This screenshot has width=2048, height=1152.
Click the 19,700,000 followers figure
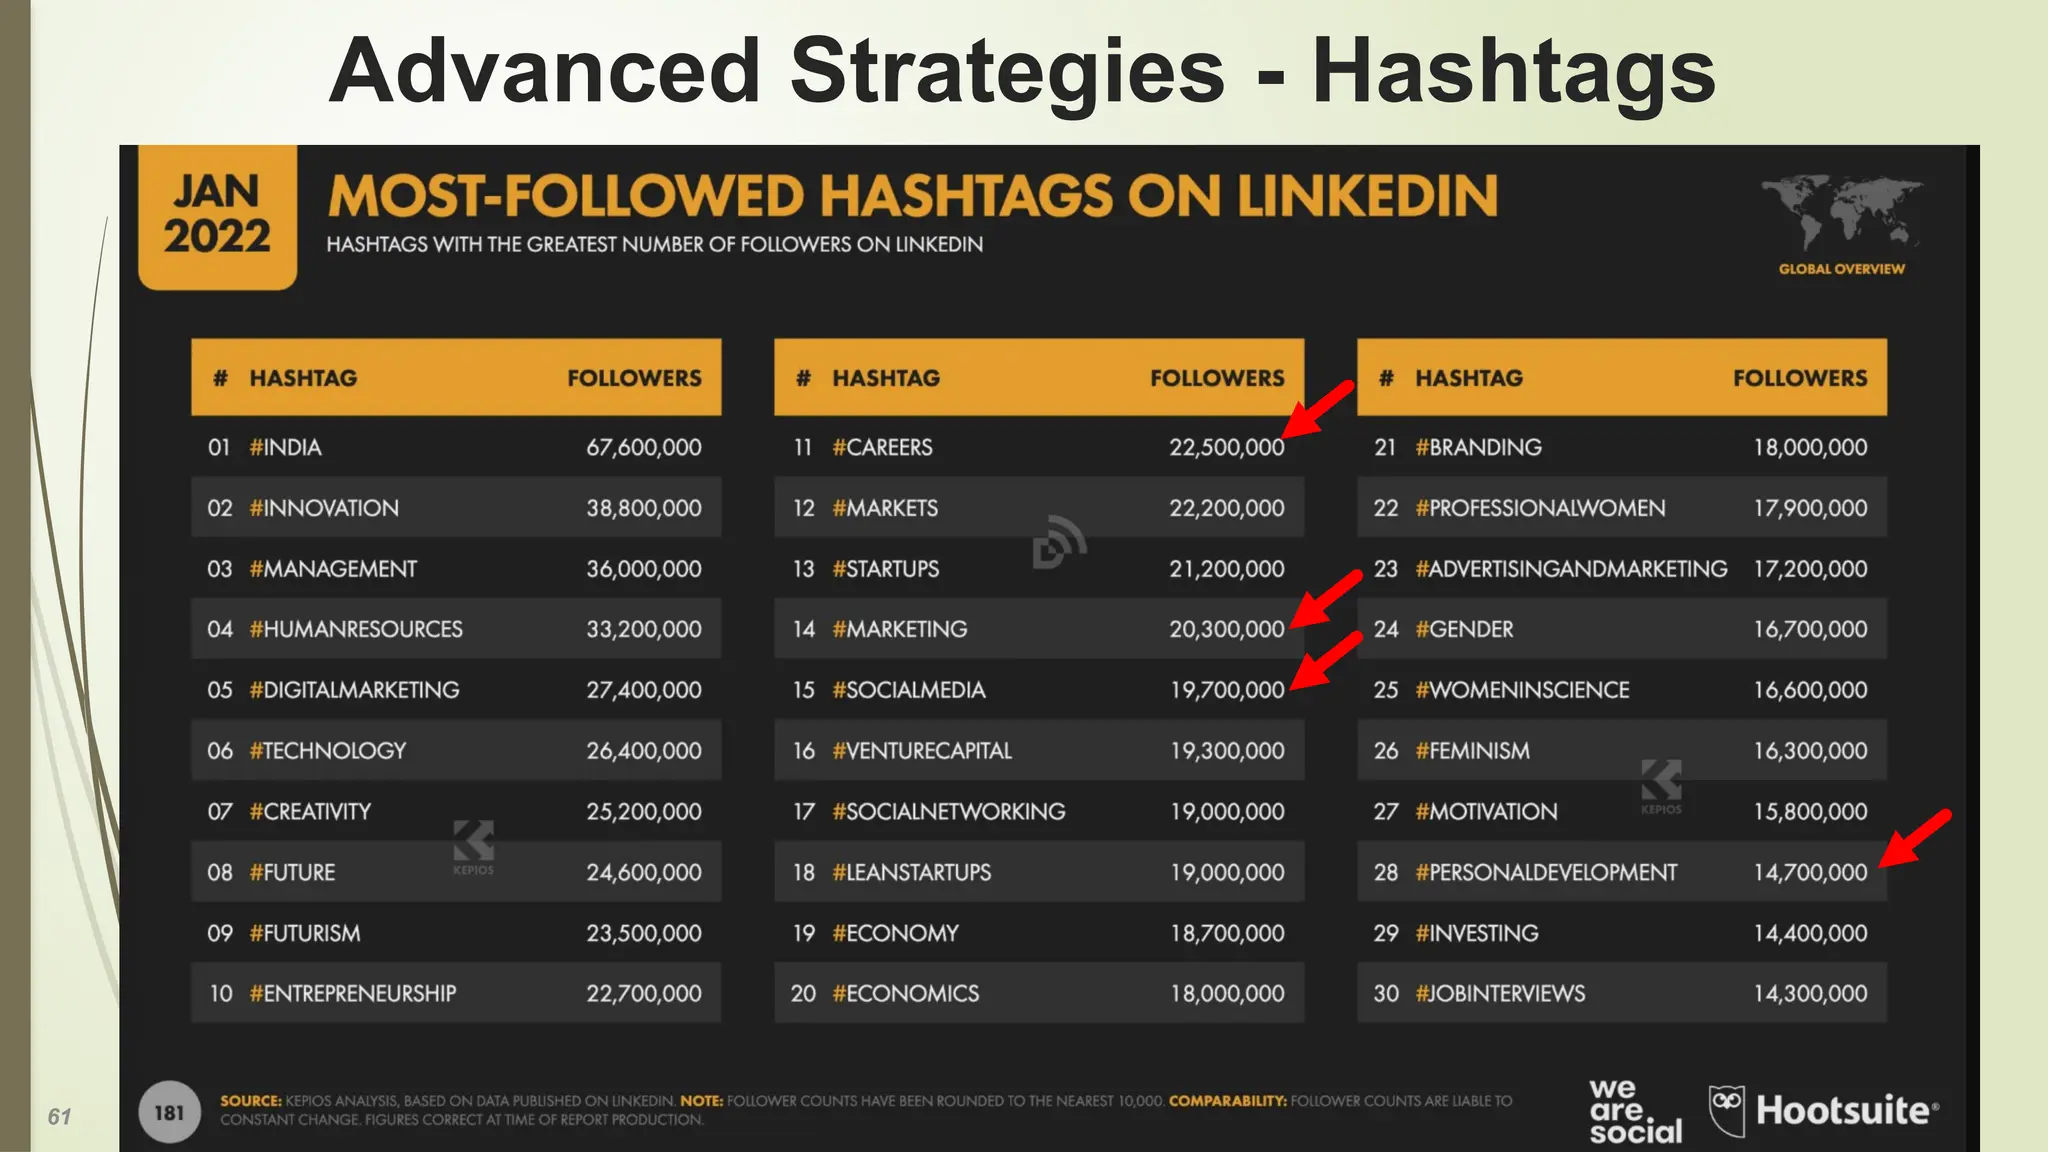[1228, 690]
